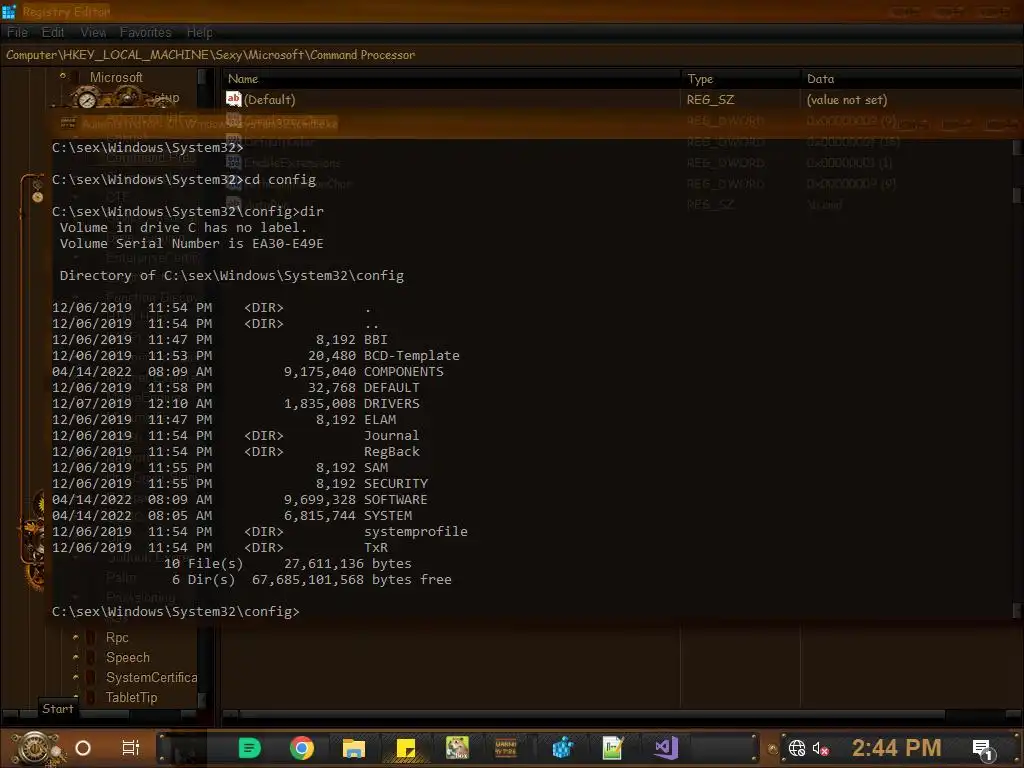Select the Microsoft key in tree
Viewport: 1024px width, 768px height.
click(116, 77)
